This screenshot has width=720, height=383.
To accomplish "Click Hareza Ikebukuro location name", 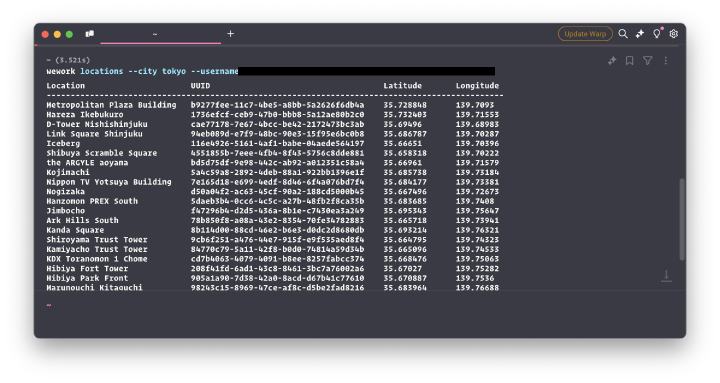I will tap(85, 114).
